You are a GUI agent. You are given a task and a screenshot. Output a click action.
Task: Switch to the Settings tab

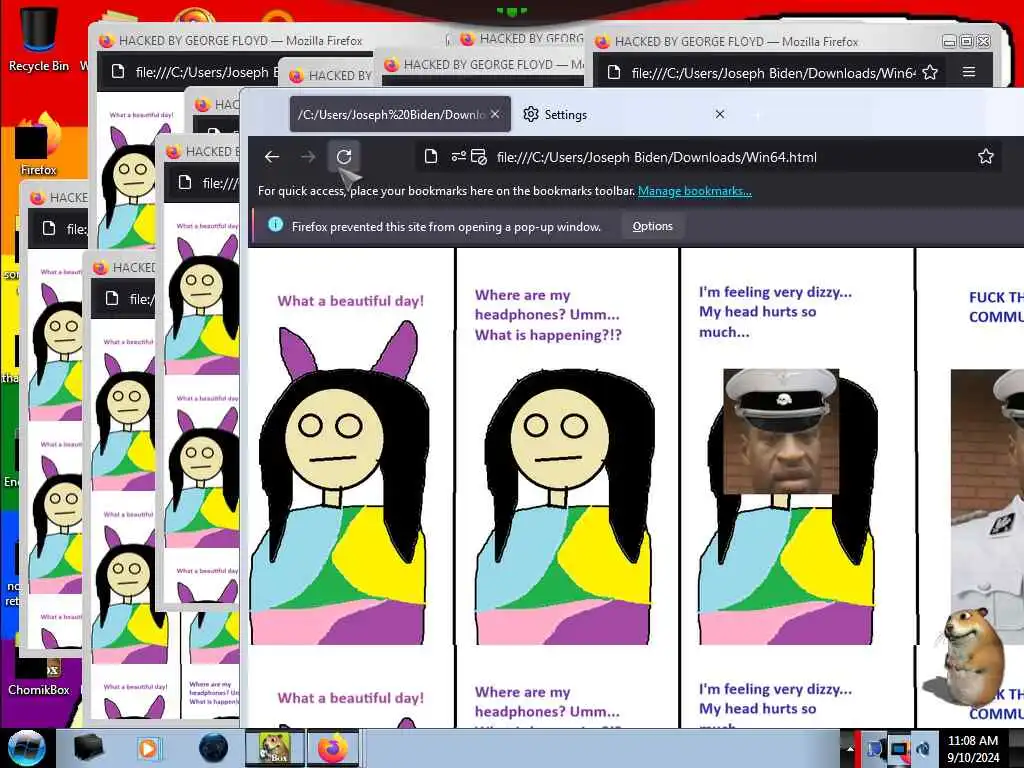coord(624,114)
